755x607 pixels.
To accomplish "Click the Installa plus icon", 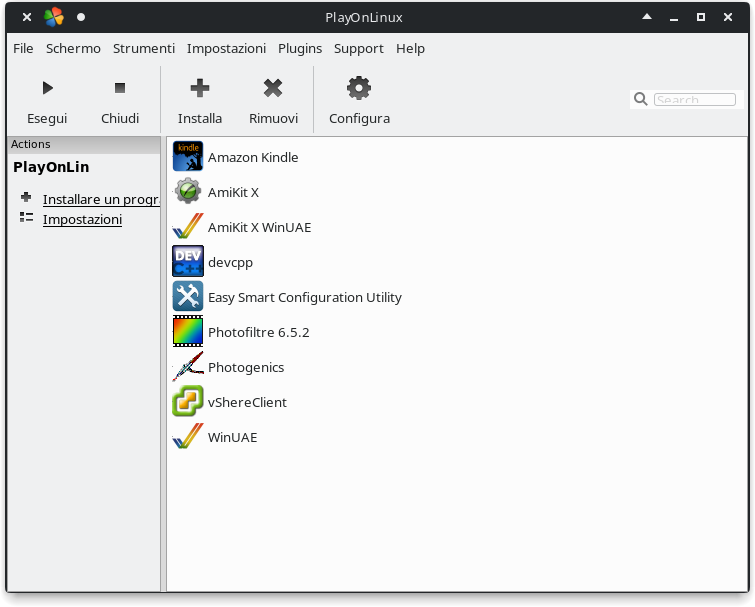I will tap(200, 88).
